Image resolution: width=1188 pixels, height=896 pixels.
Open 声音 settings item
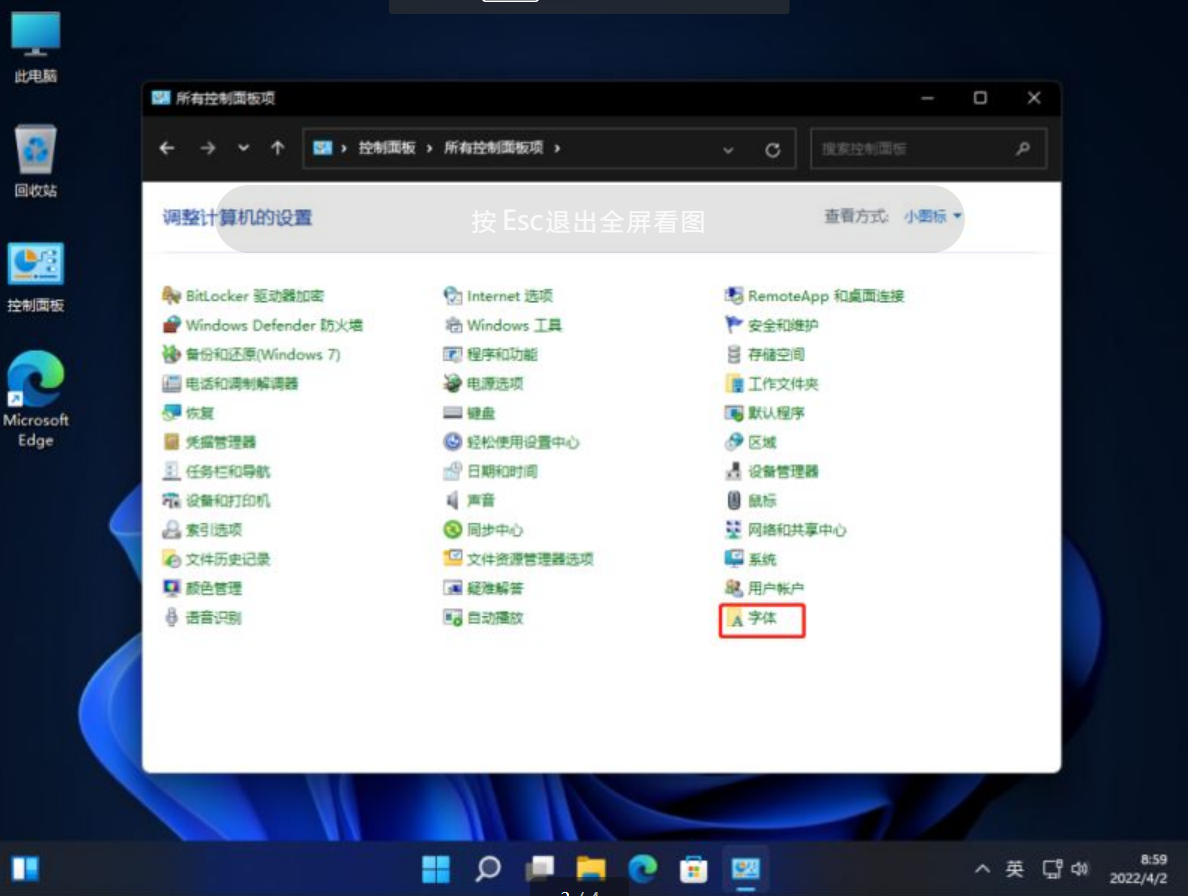(x=469, y=501)
